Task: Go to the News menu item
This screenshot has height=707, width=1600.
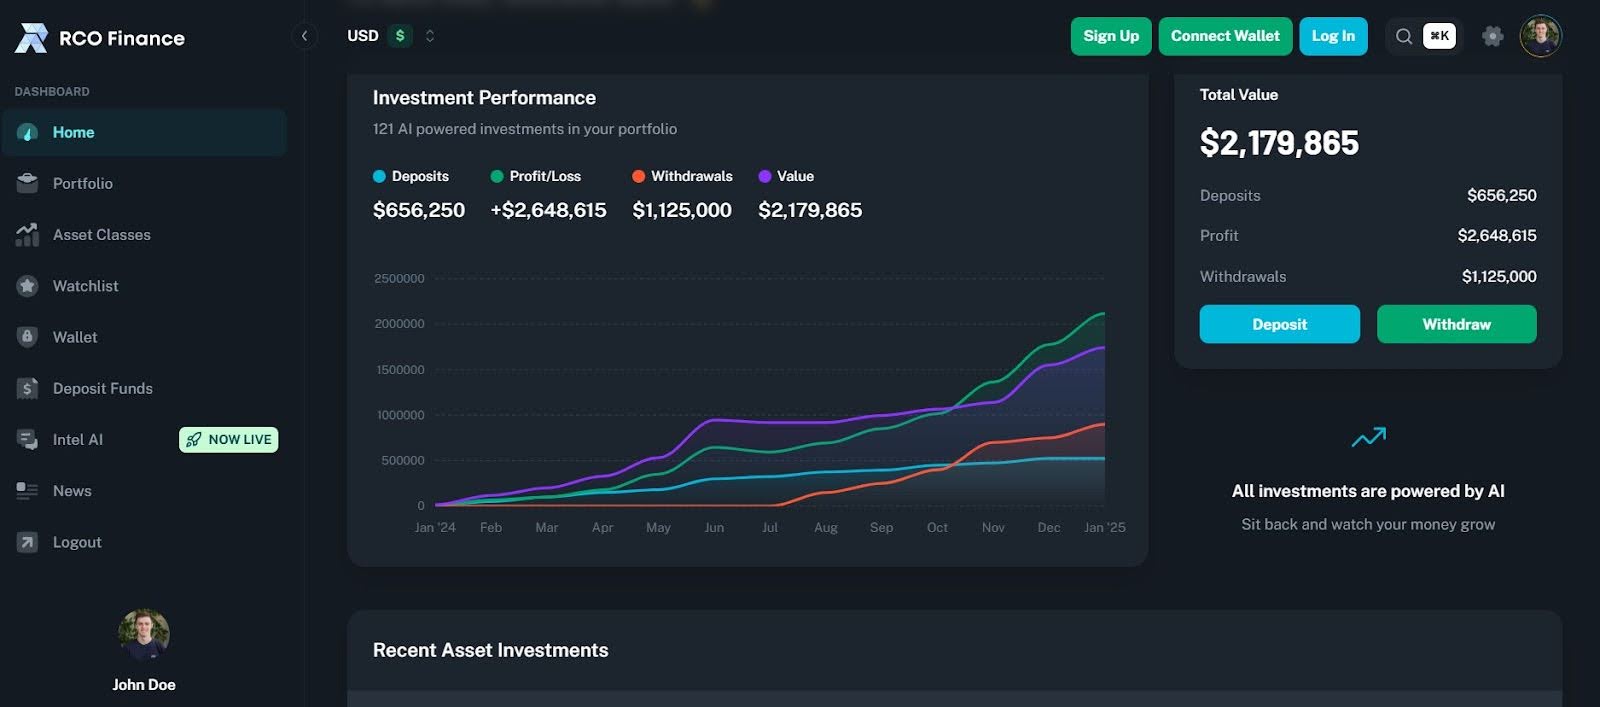Action: pos(72,491)
